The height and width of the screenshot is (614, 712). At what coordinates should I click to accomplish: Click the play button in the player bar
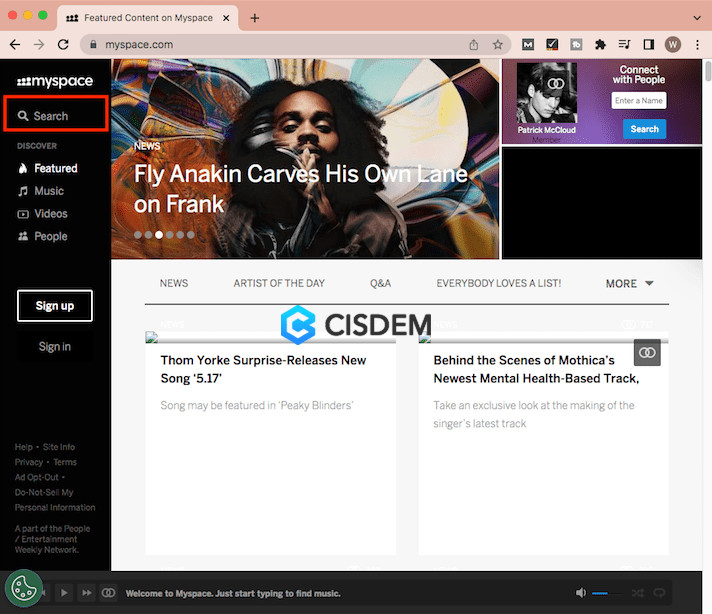coord(64,593)
